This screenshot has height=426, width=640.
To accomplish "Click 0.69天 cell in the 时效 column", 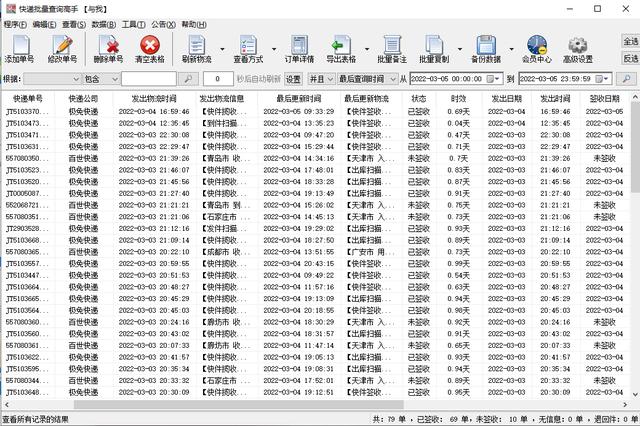I will (x=458, y=111).
